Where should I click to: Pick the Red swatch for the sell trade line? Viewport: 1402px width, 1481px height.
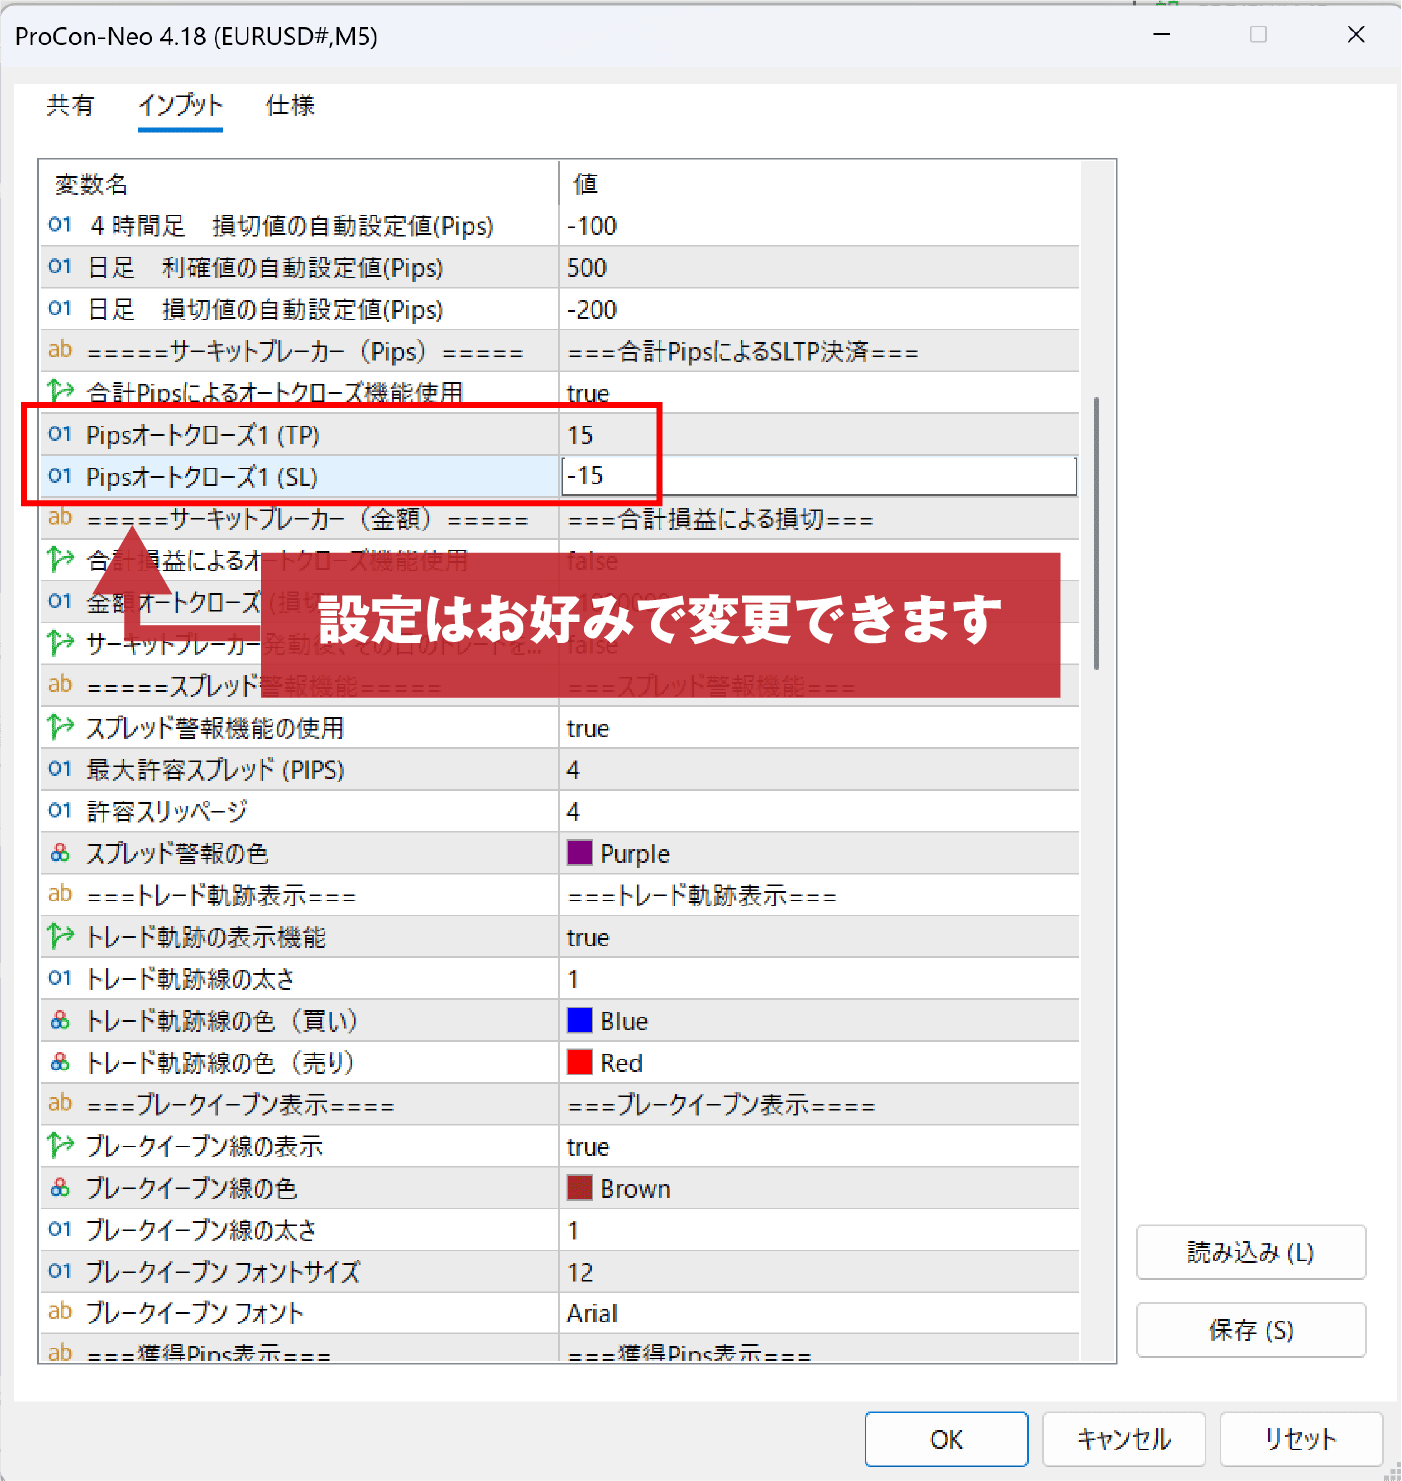[x=580, y=1062]
